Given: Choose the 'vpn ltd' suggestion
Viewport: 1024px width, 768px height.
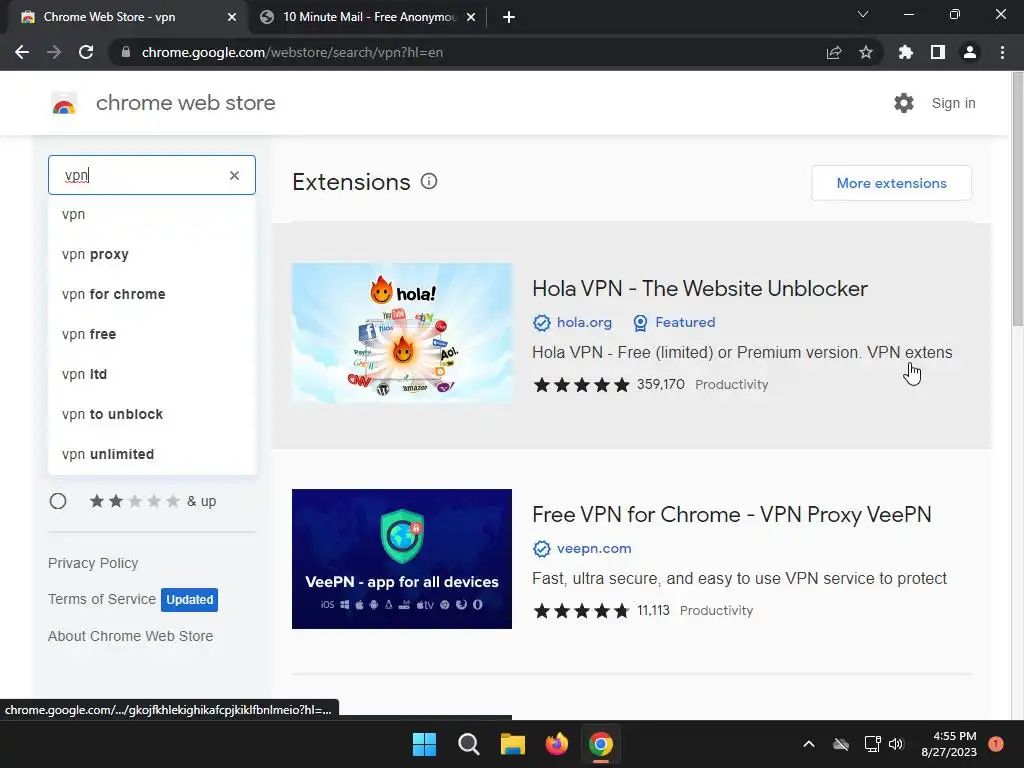Looking at the screenshot, I should [x=152, y=374].
